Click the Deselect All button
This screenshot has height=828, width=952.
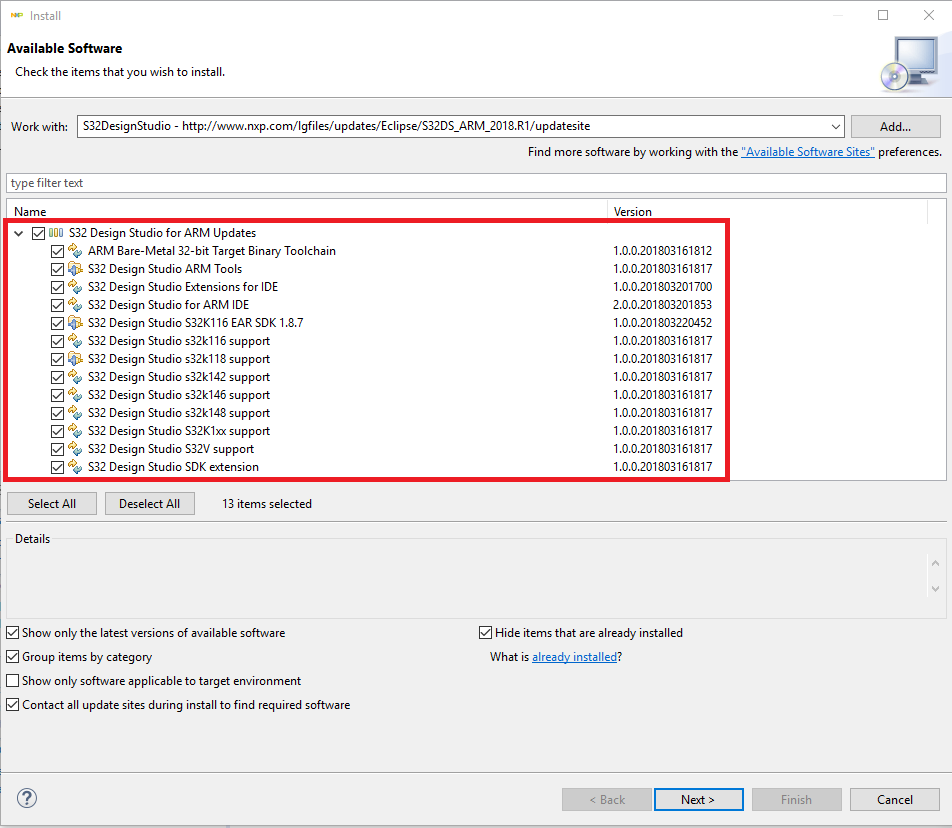tap(149, 504)
